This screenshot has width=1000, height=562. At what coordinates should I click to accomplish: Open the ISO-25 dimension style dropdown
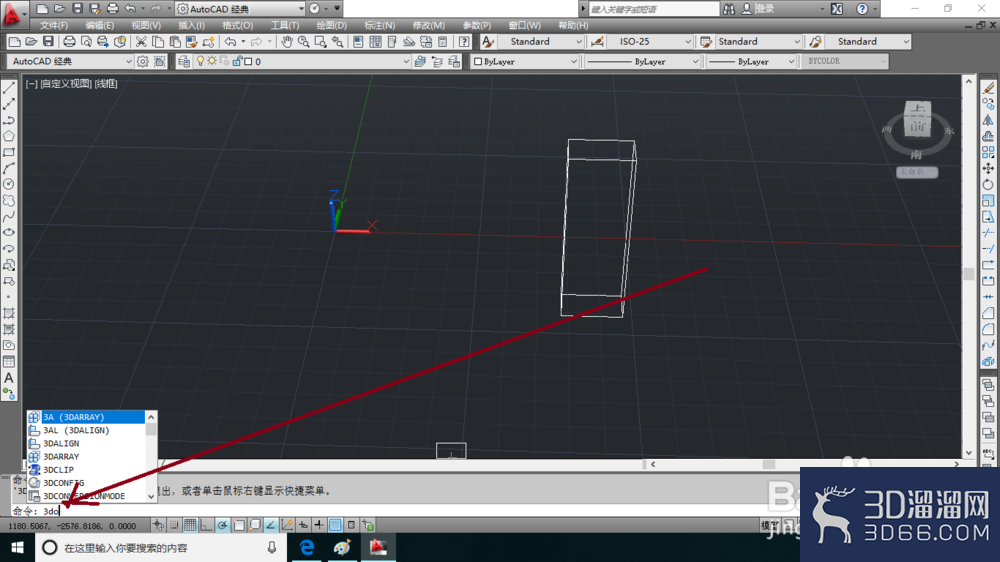[x=652, y=41]
